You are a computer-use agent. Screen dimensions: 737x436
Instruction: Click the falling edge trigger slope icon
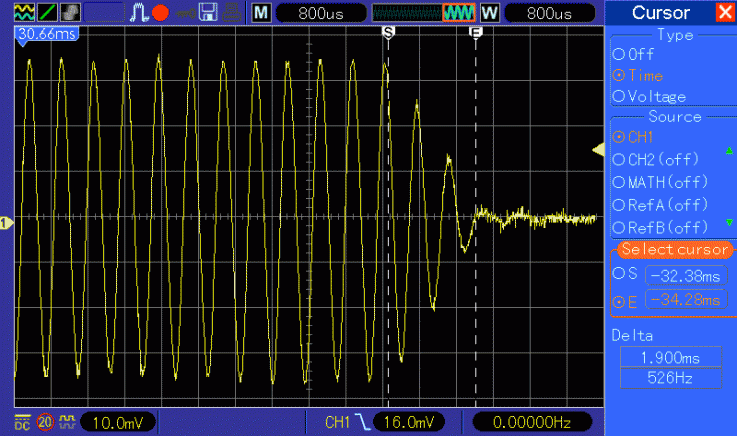pos(363,422)
